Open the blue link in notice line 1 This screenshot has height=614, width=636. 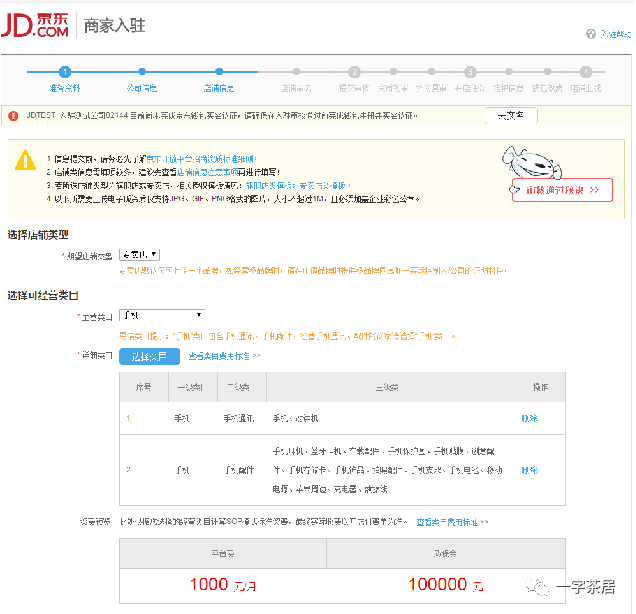201,159
